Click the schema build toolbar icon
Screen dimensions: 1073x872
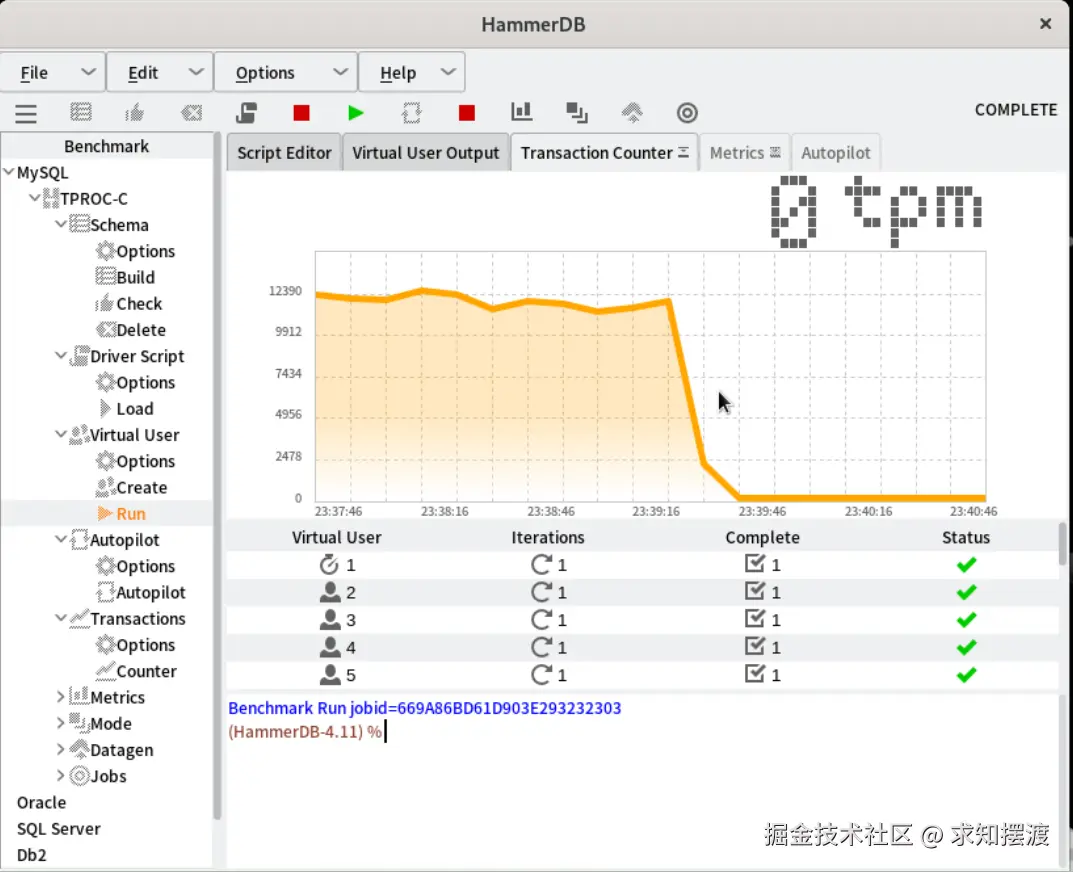(x=81, y=112)
